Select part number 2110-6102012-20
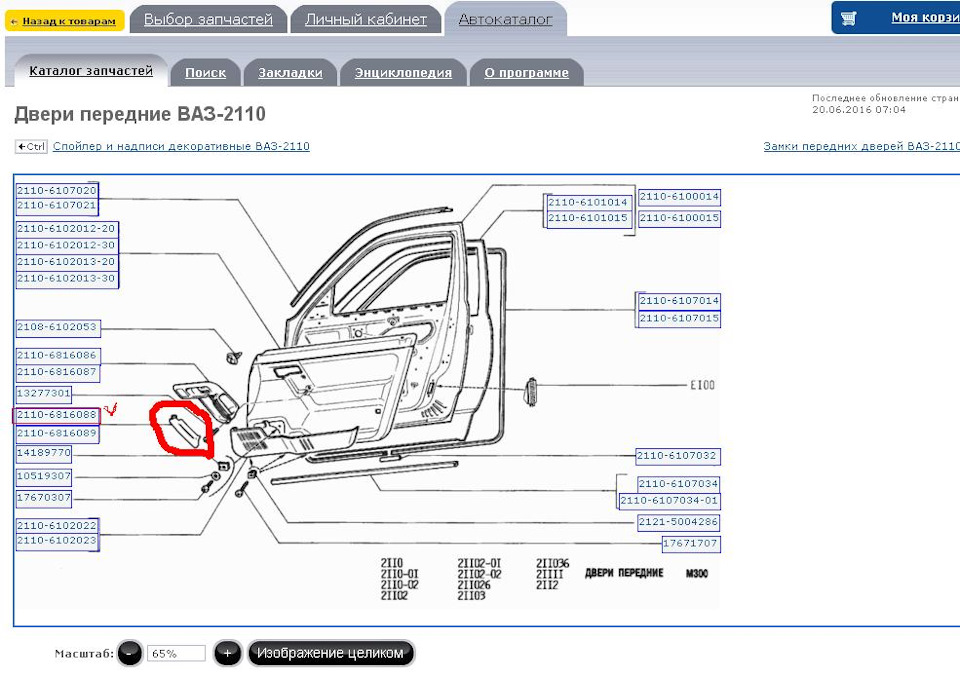This screenshot has height=679, width=960. coord(66,228)
